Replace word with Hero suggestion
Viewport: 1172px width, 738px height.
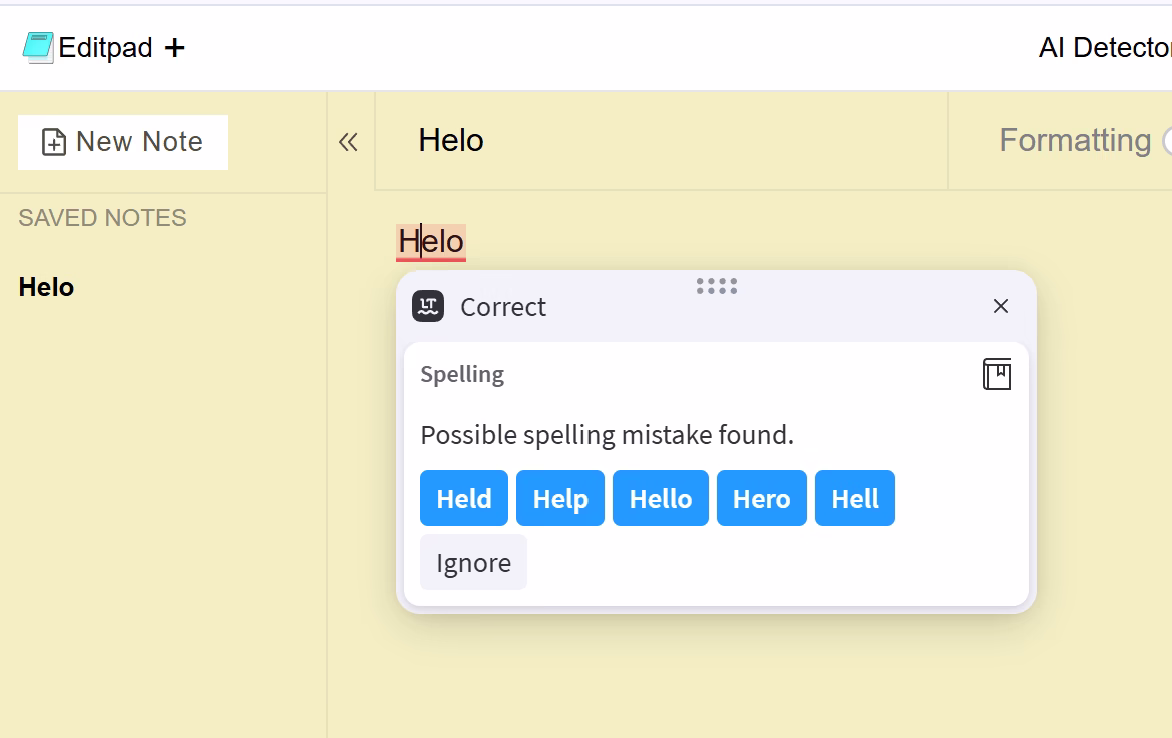(x=762, y=498)
